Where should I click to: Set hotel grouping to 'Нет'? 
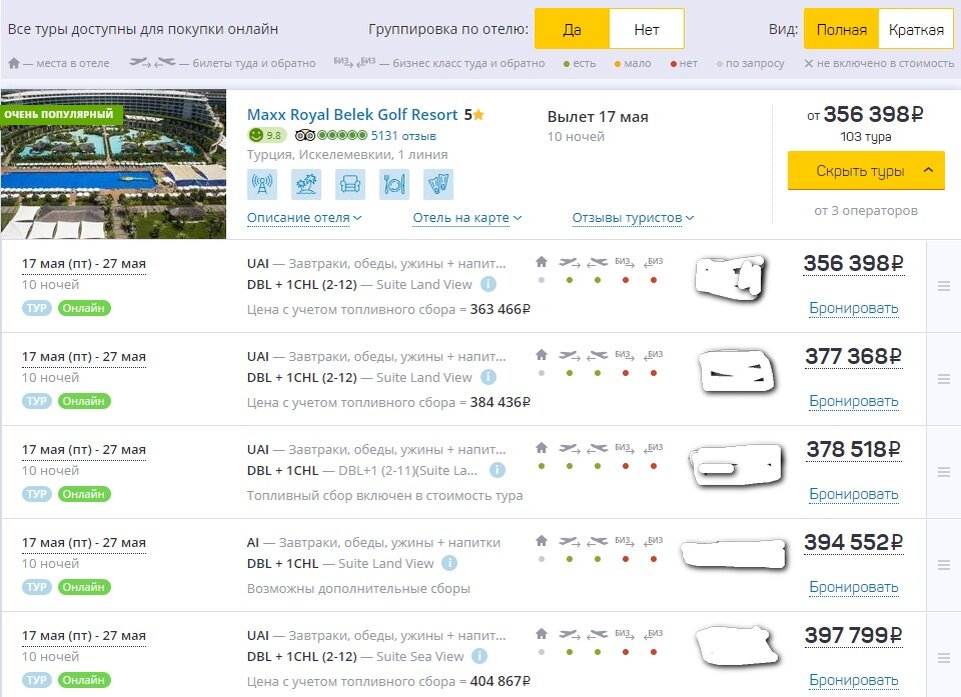(x=647, y=29)
